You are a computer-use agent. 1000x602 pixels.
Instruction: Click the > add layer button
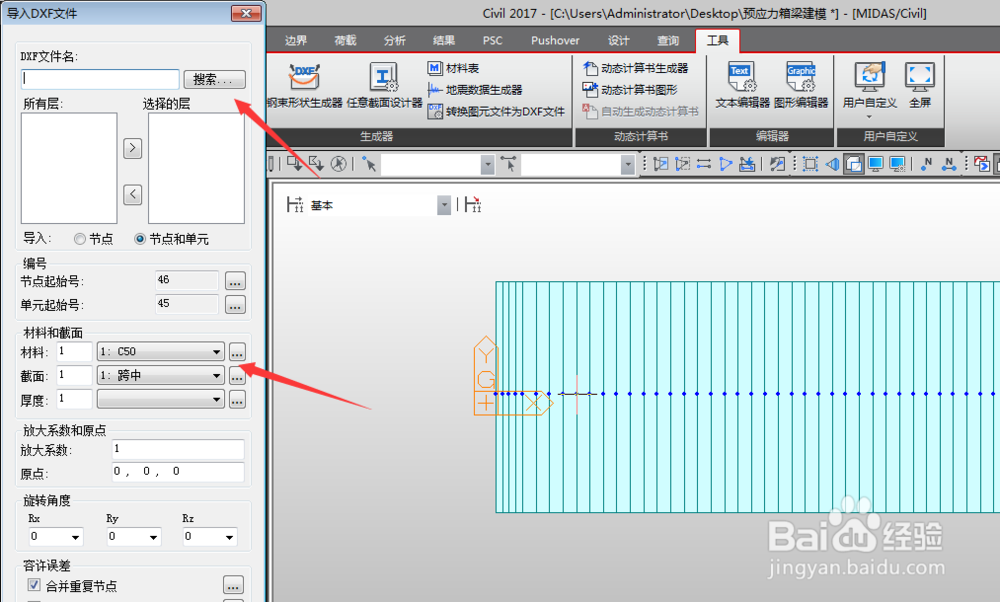(132, 148)
